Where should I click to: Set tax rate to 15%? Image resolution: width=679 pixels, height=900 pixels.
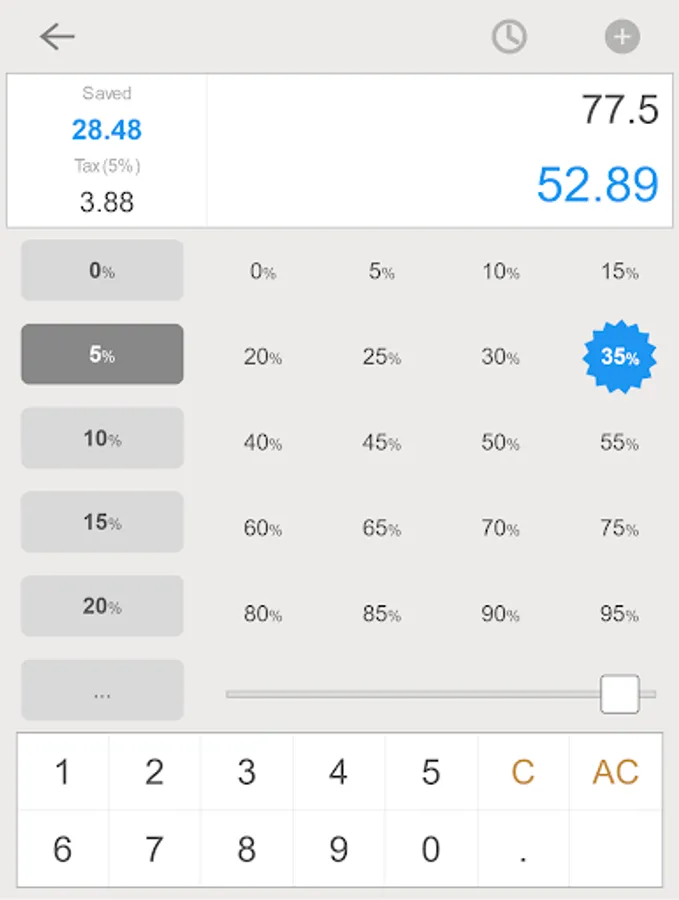tap(102, 522)
